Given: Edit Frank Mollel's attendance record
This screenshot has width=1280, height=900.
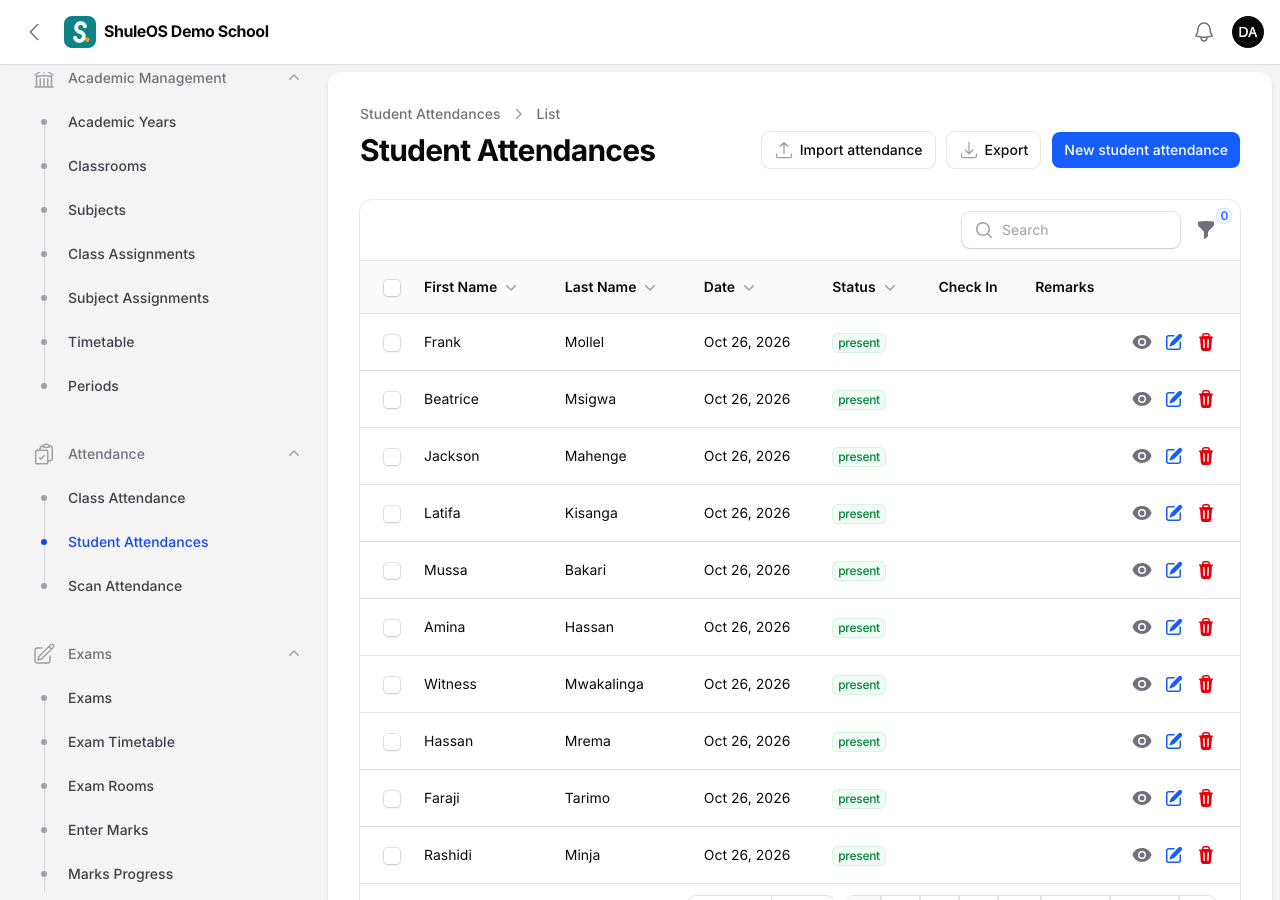Looking at the screenshot, I should pos(1174,342).
